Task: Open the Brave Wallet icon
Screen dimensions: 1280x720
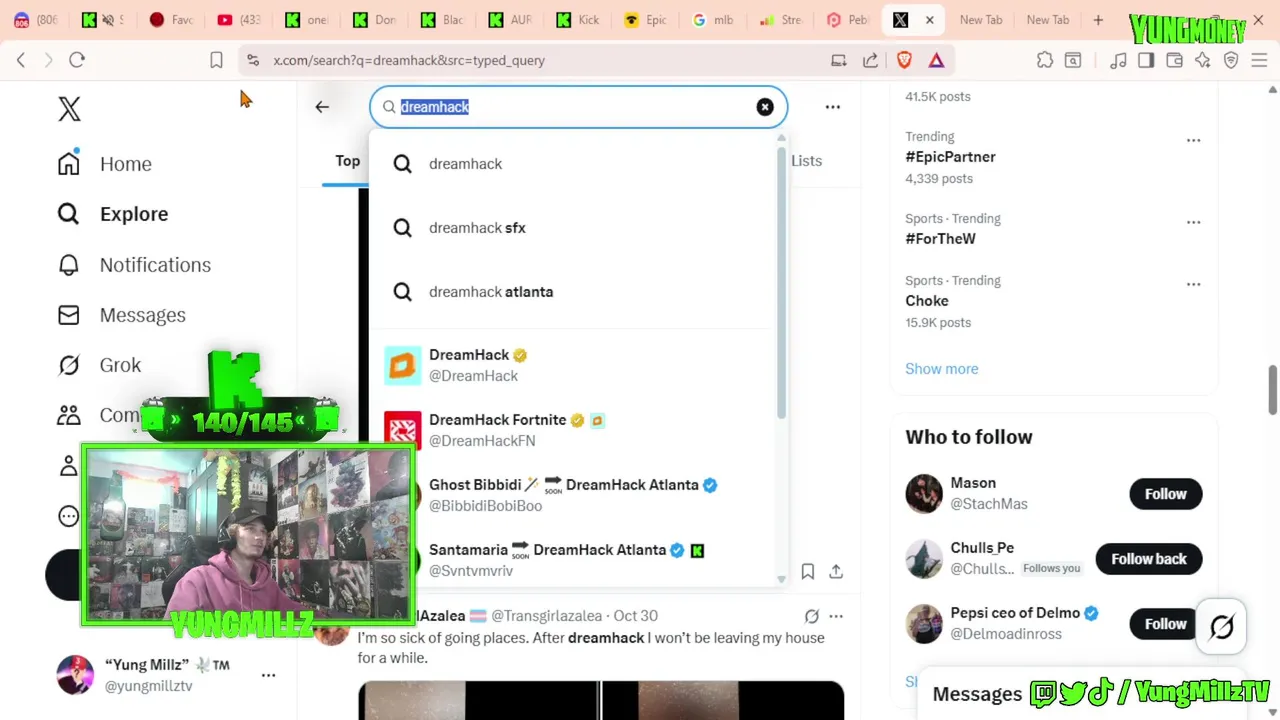Action: click(1174, 60)
